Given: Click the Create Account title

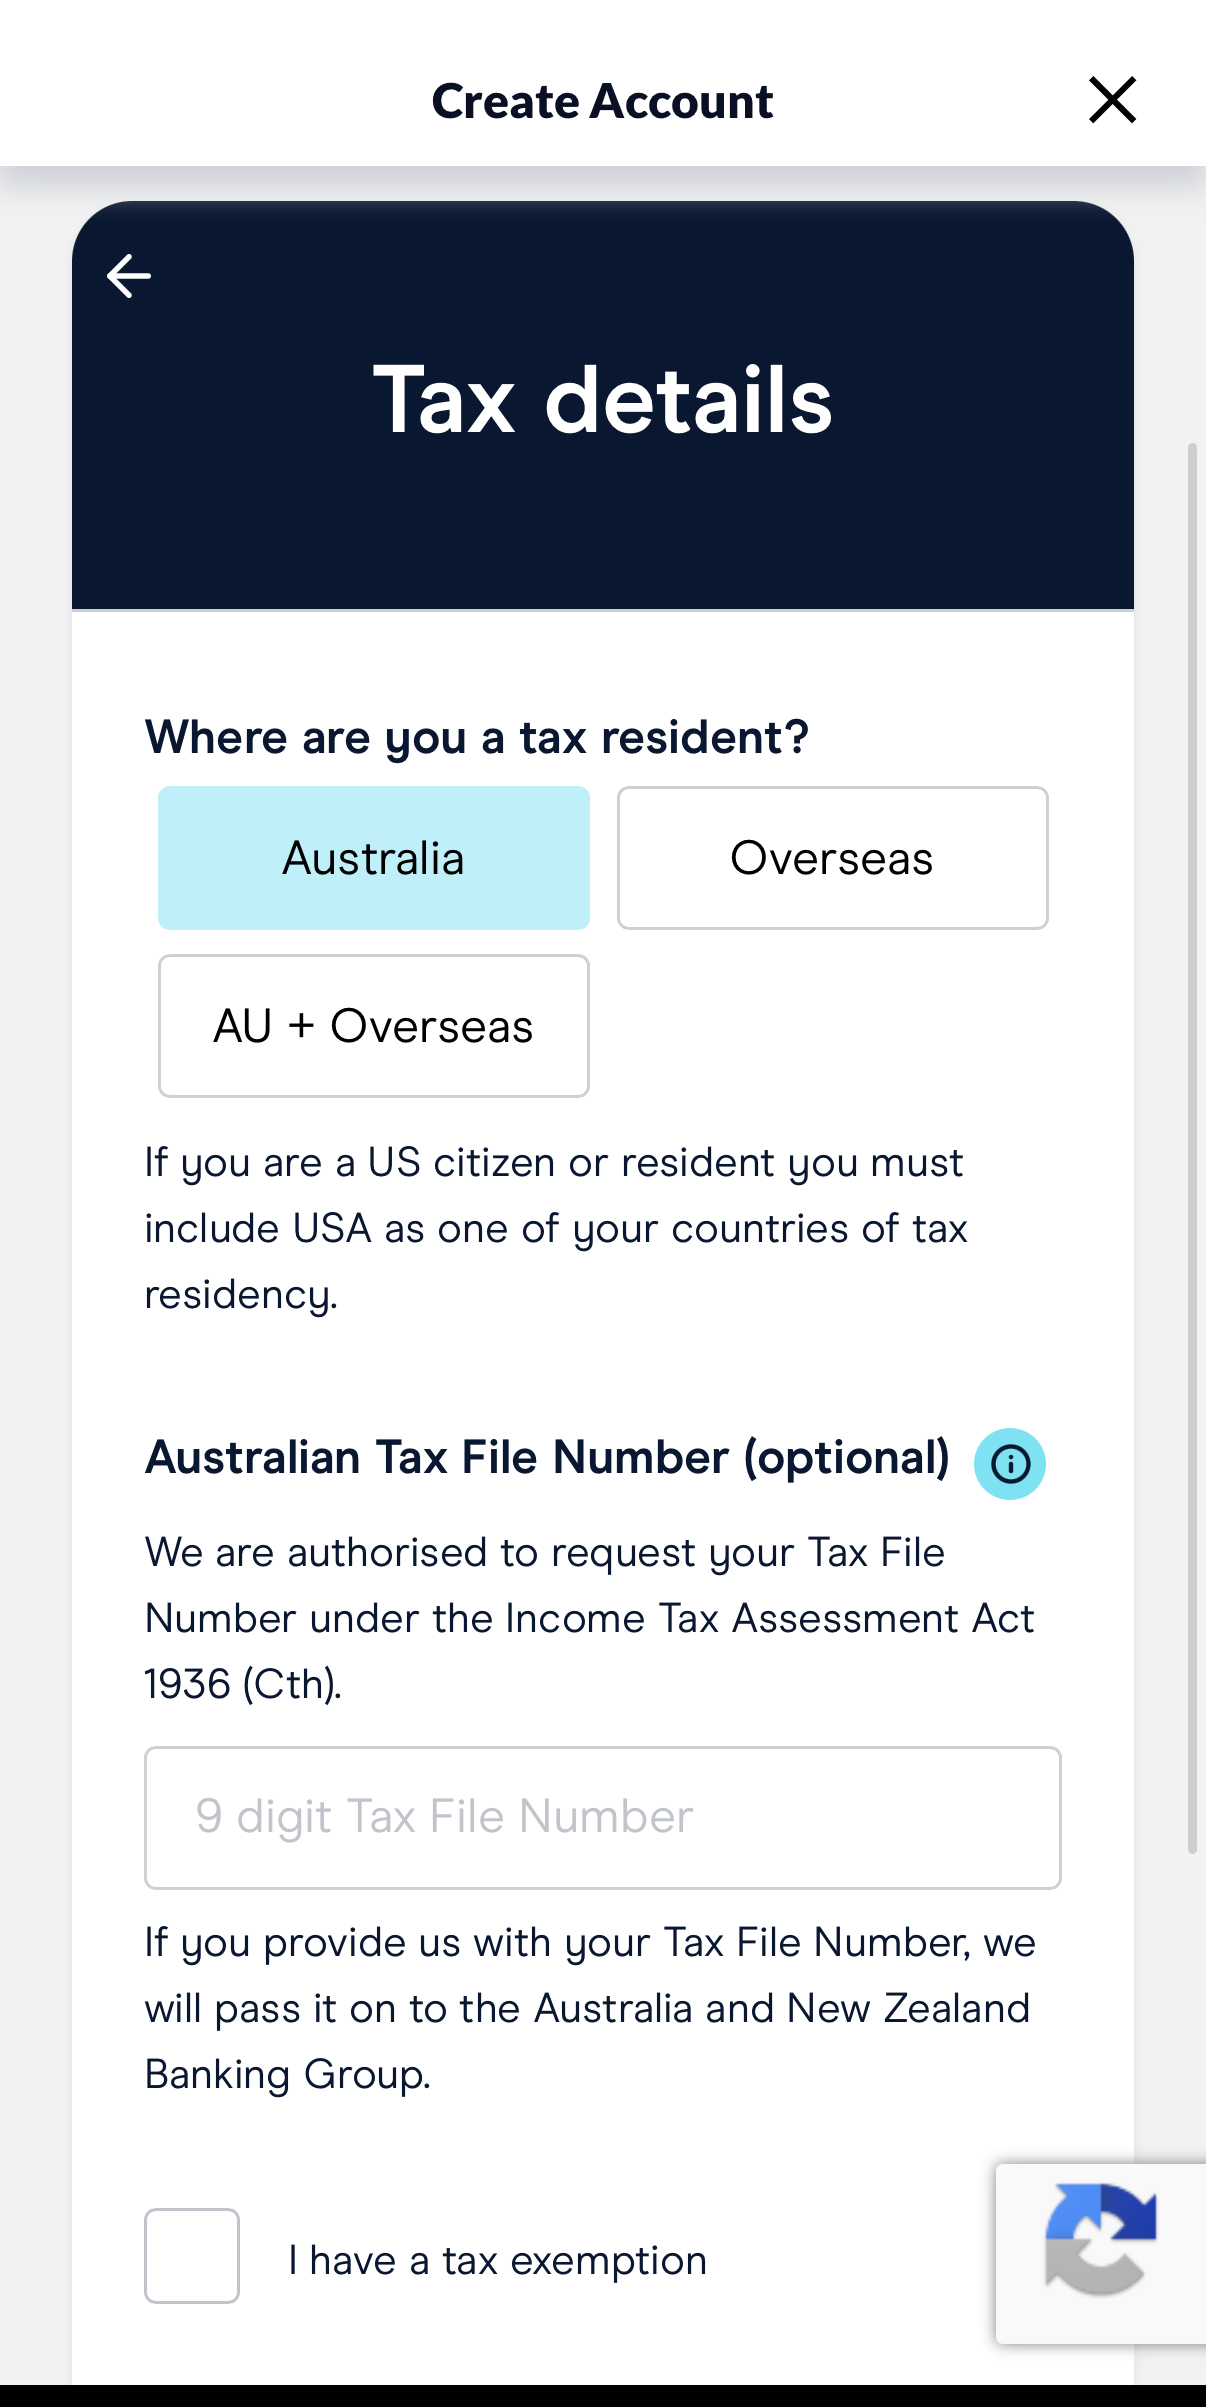Looking at the screenshot, I should (602, 101).
